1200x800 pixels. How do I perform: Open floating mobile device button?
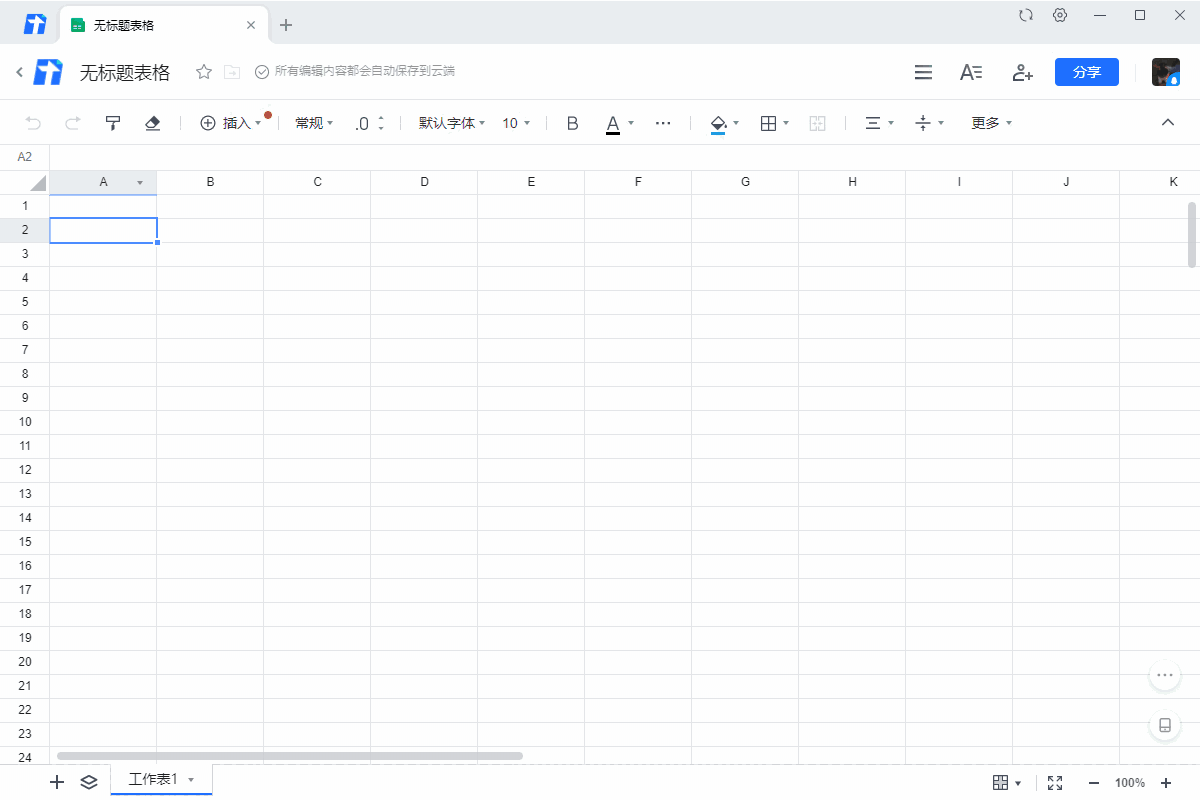pyautogui.click(x=1165, y=725)
